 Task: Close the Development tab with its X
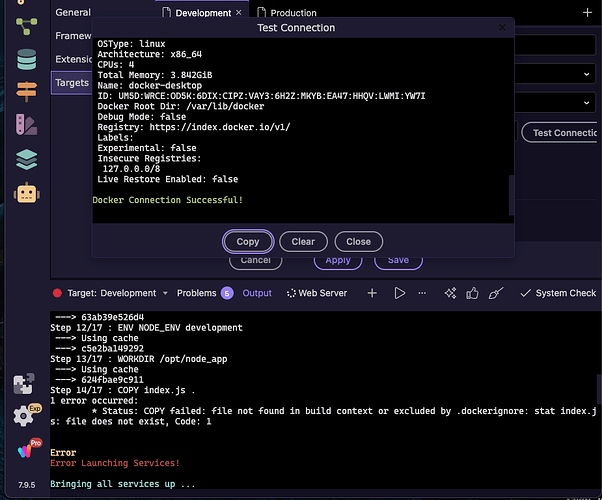239,13
